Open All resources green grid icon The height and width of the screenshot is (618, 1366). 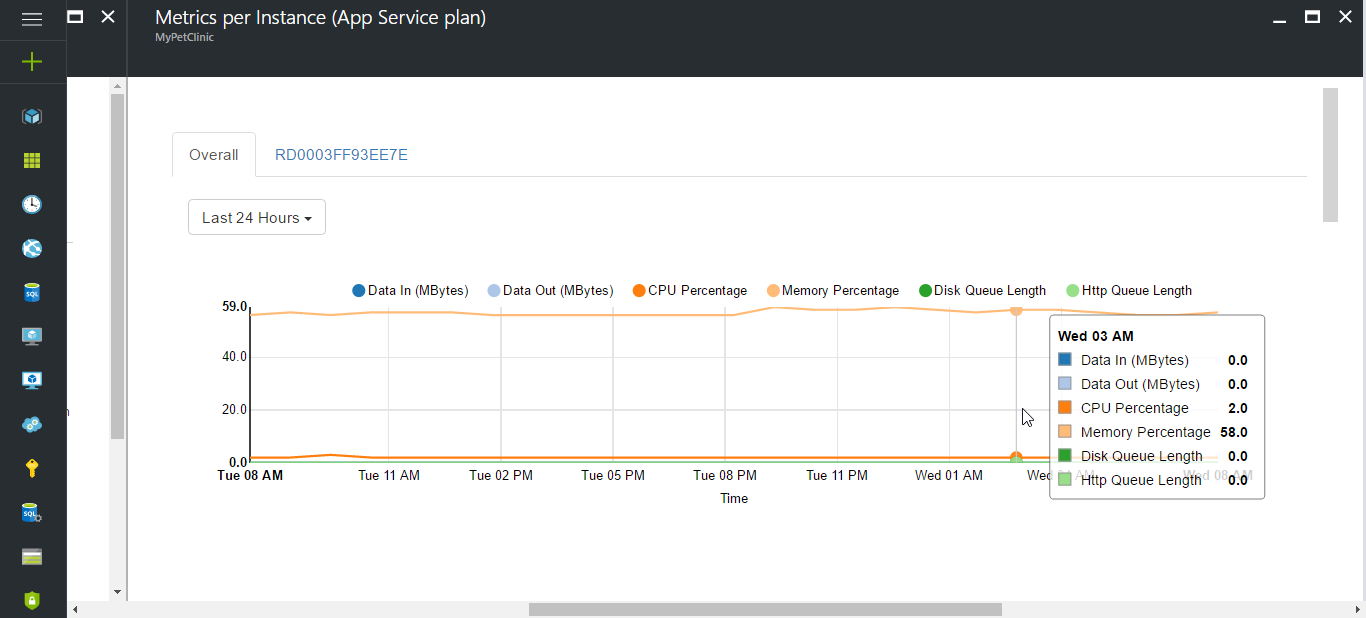point(32,160)
